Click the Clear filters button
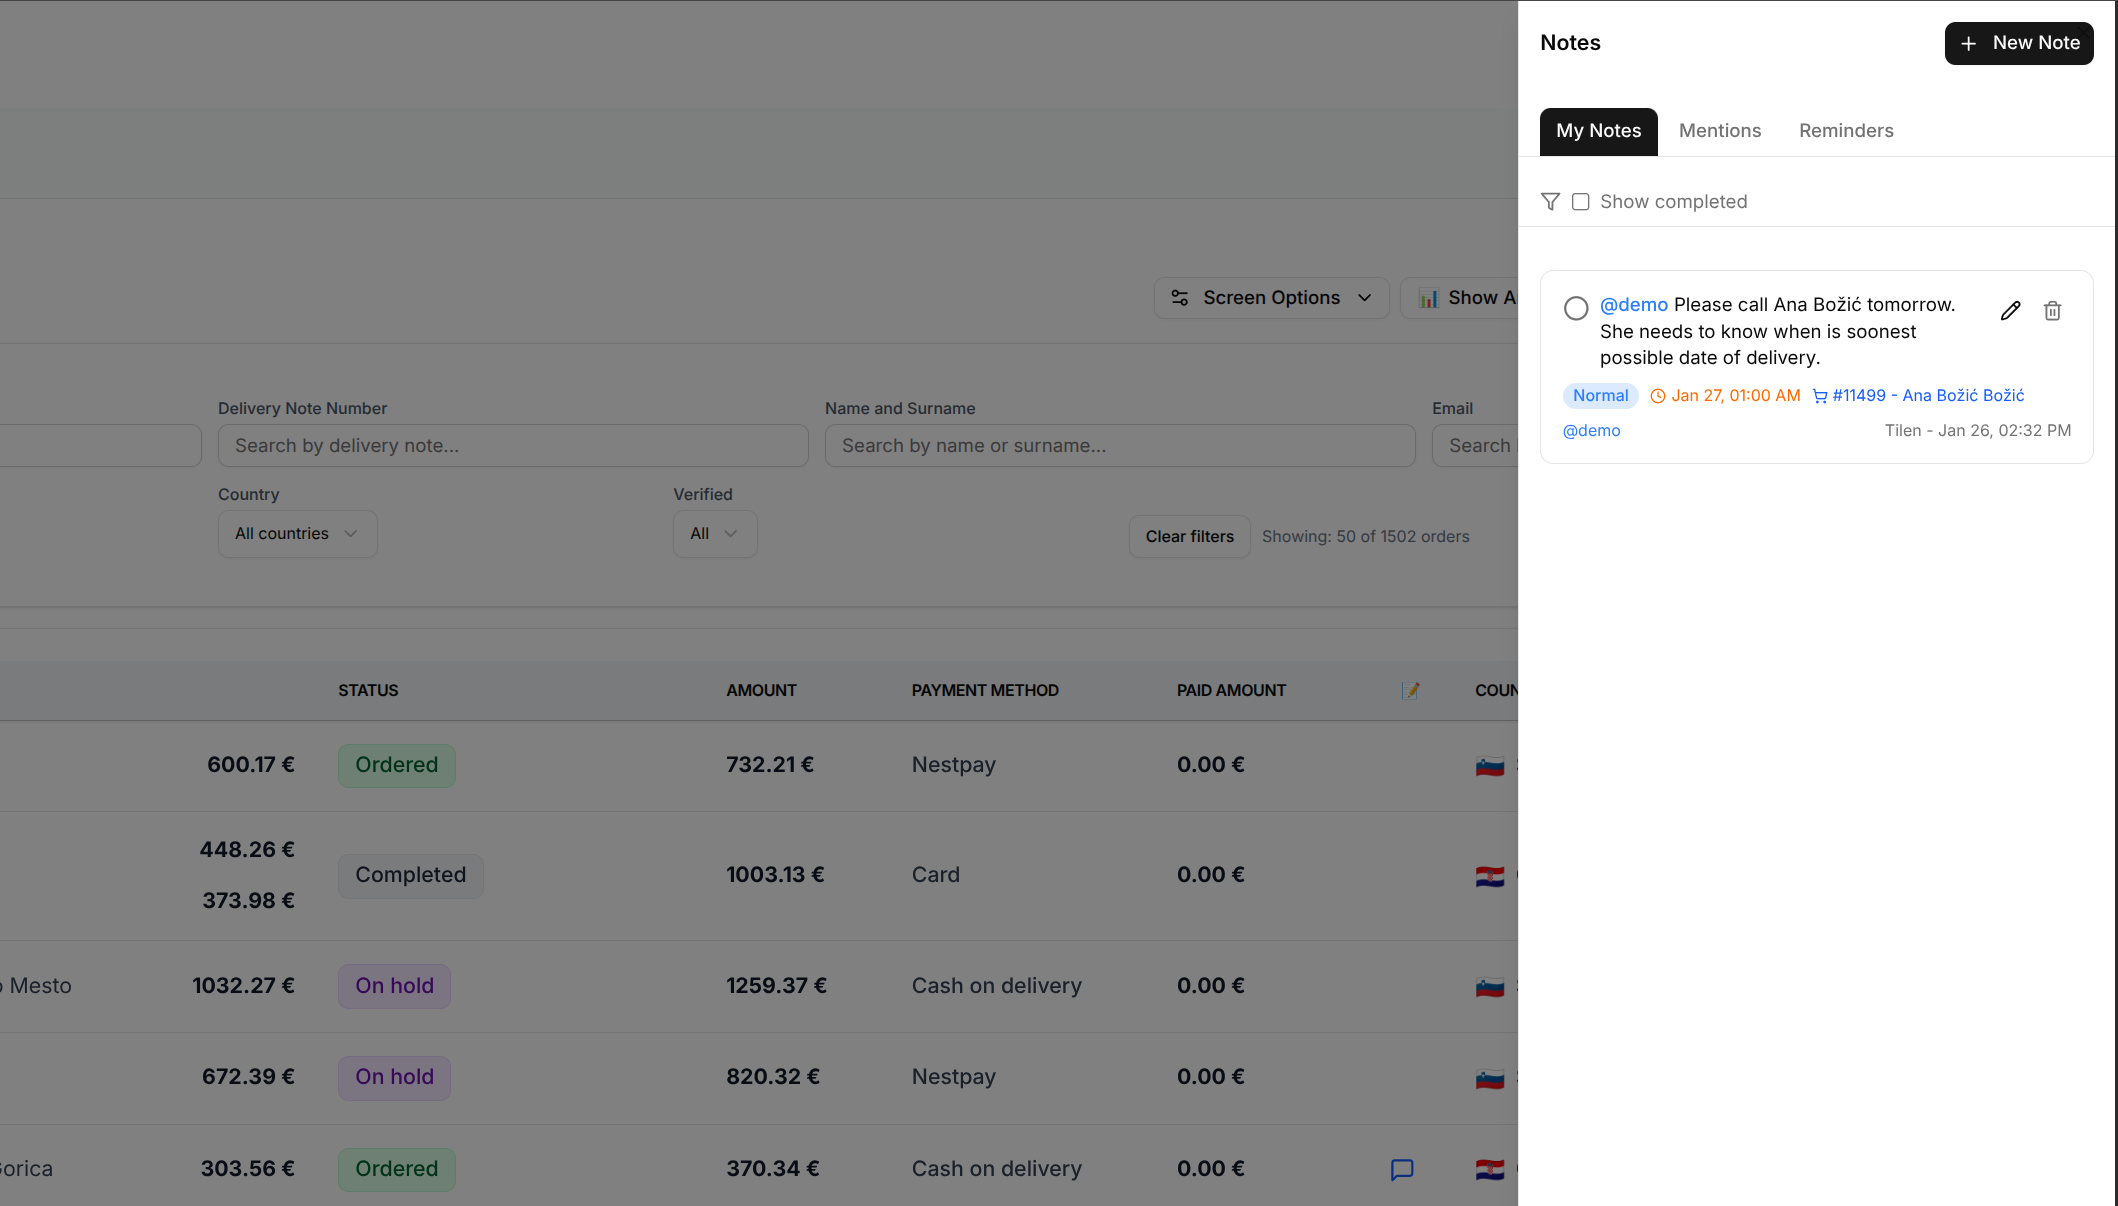The image size is (2118, 1206). click(1189, 537)
